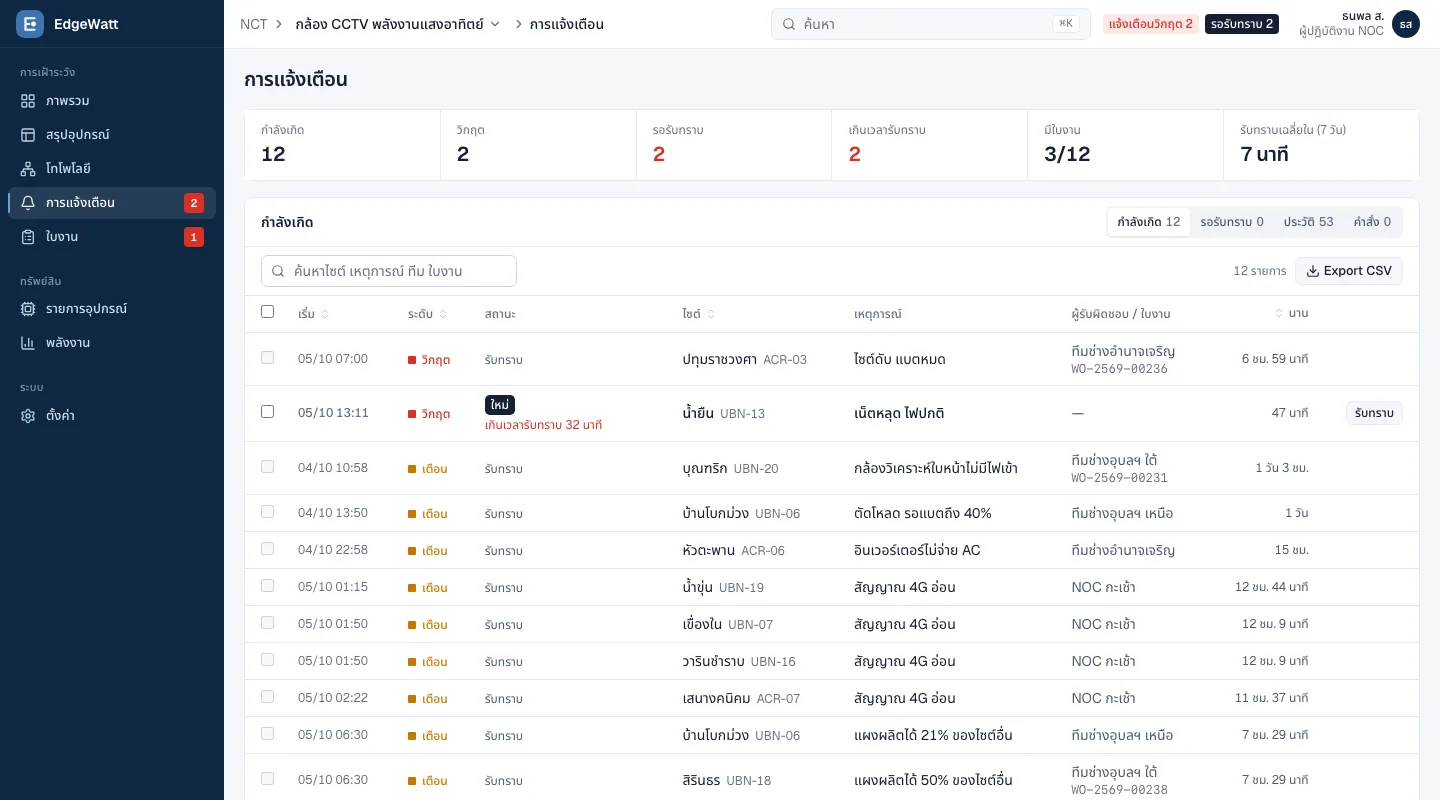The height and width of the screenshot is (800, 1440).
Task: Acknowledge น้ำยืน alert with รับทราบ button
Action: [1374, 413]
